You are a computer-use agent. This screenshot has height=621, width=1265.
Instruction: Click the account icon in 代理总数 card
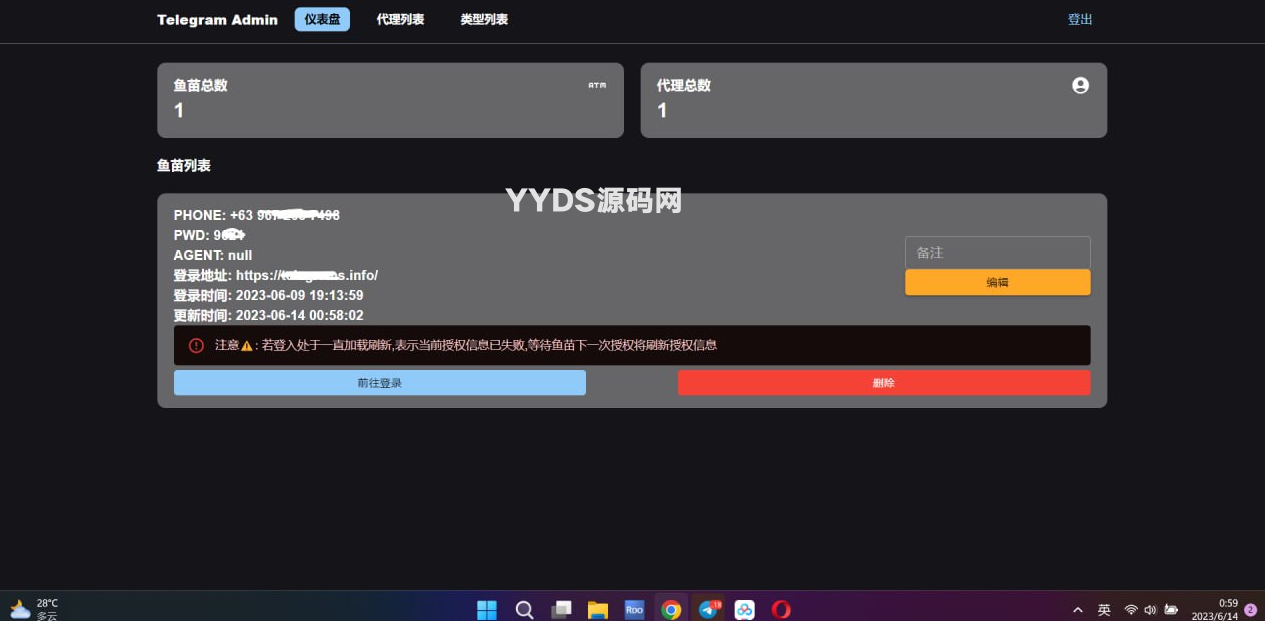[x=1080, y=86]
